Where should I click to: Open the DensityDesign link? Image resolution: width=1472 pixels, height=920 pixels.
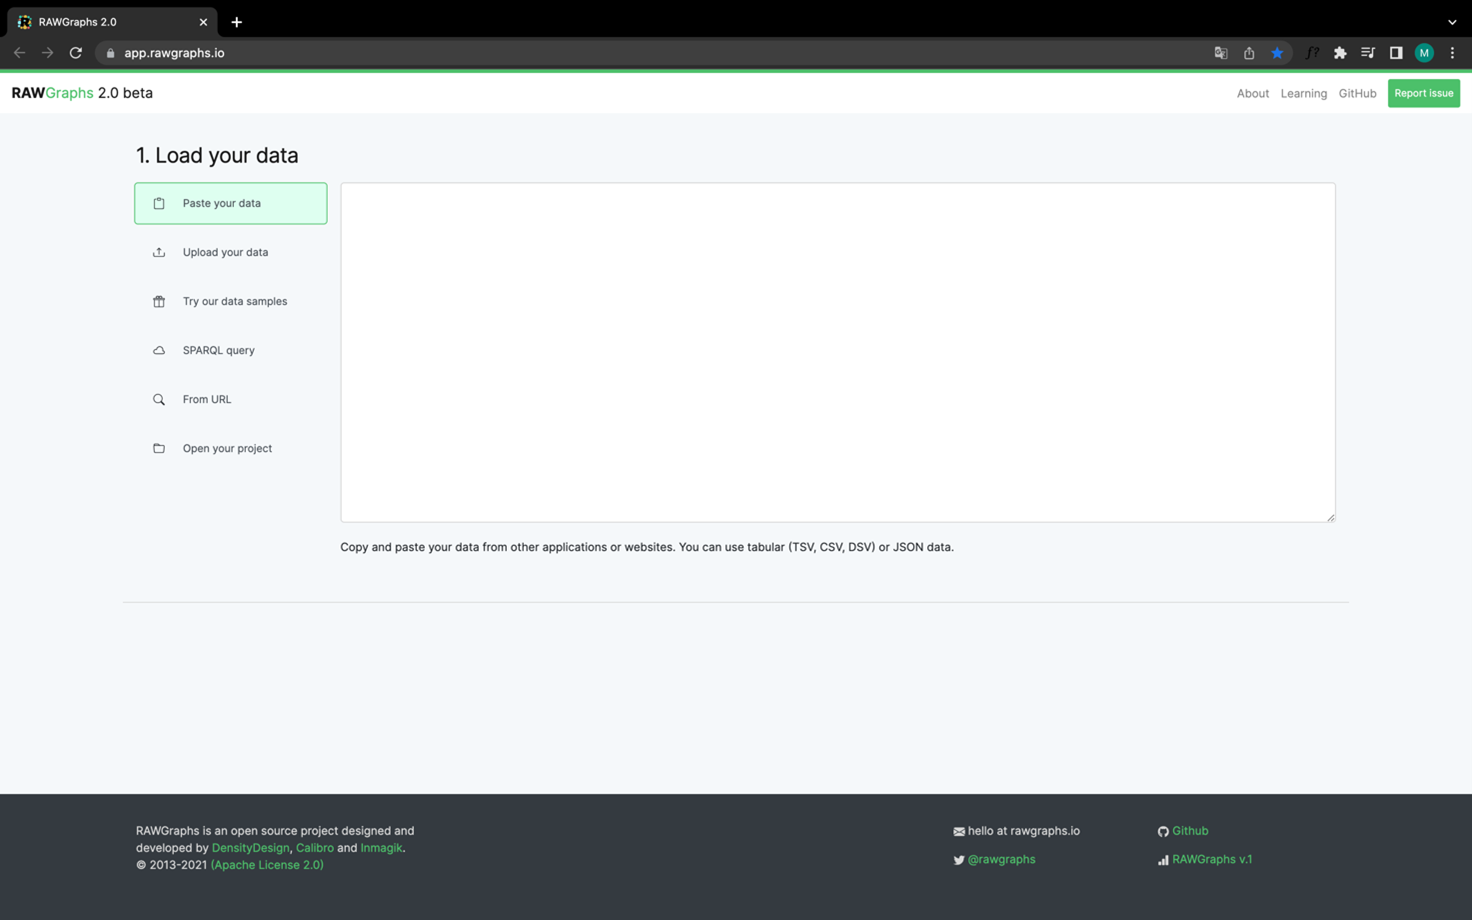(250, 848)
